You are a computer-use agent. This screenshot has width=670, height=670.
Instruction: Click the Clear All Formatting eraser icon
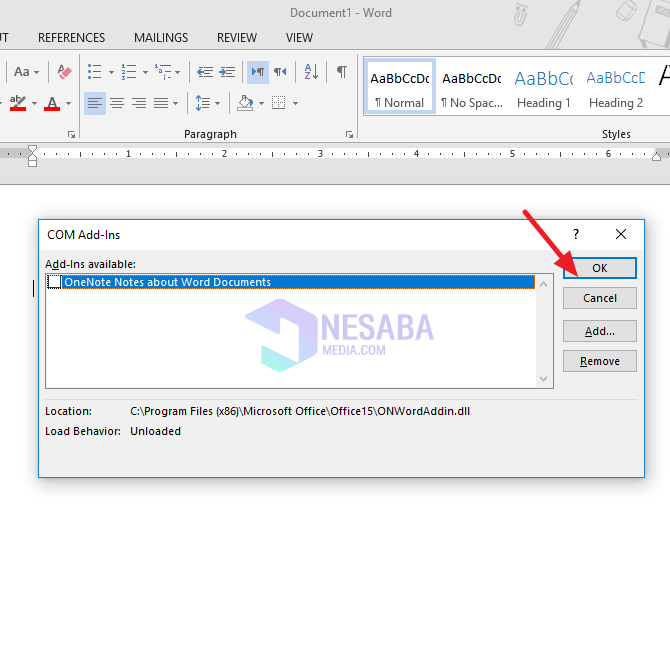pyautogui.click(x=65, y=72)
